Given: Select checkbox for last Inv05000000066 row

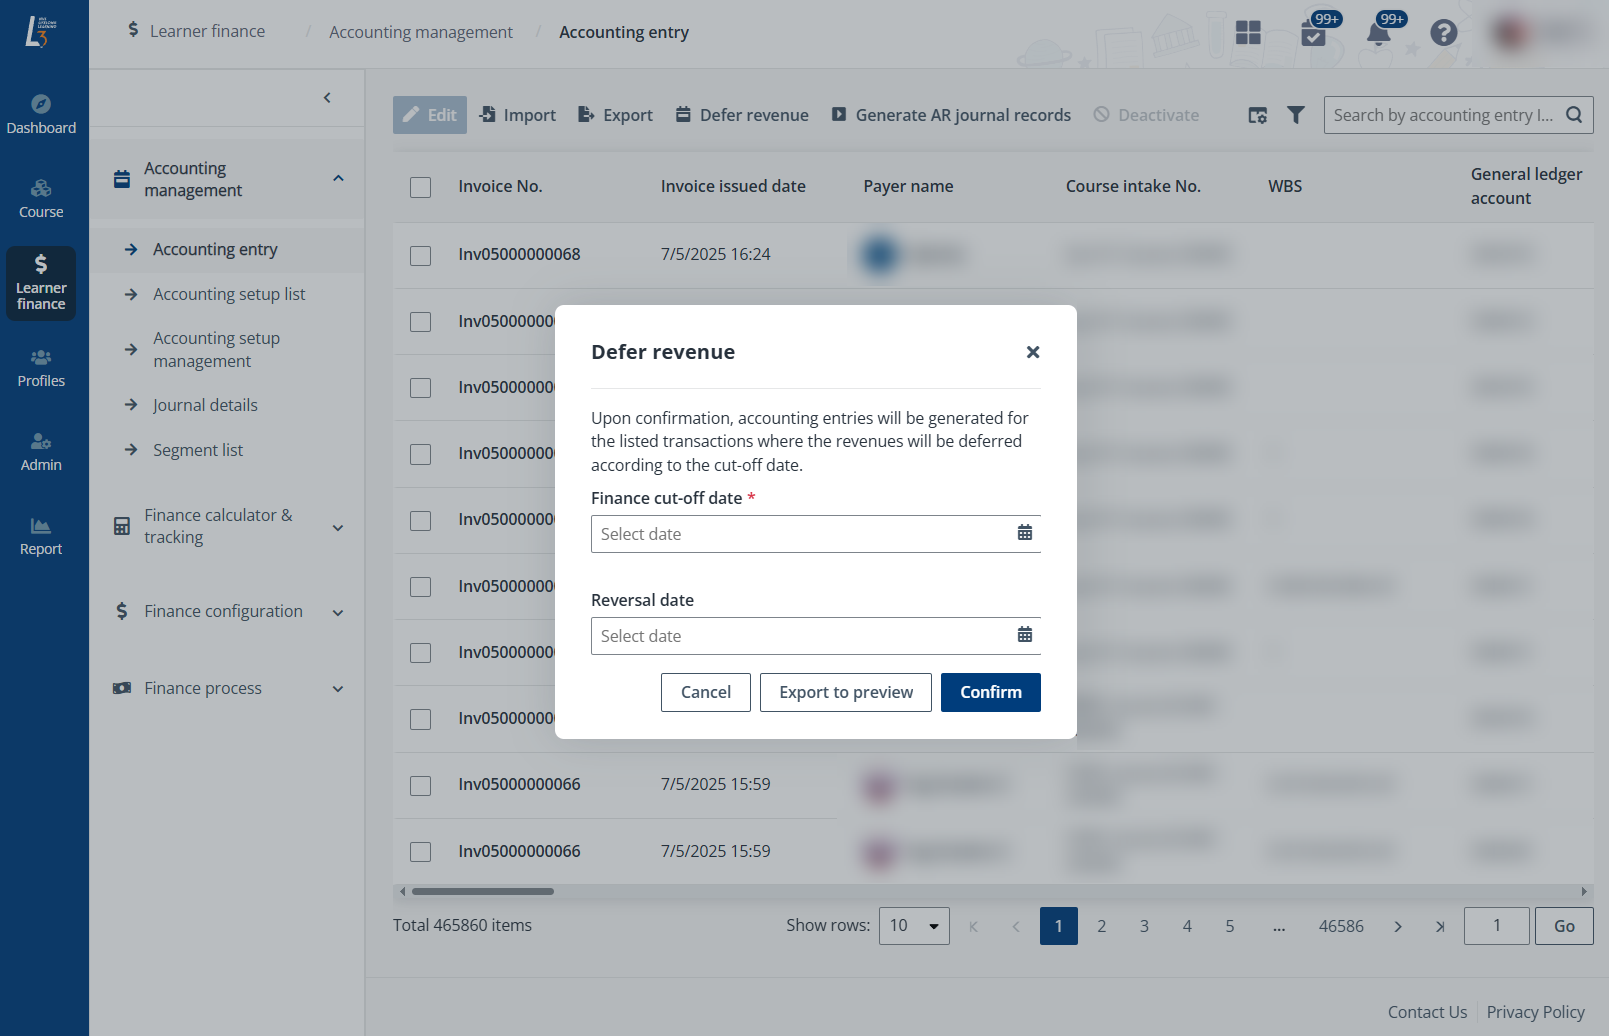Looking at the screenshot, I should [421, 852].
